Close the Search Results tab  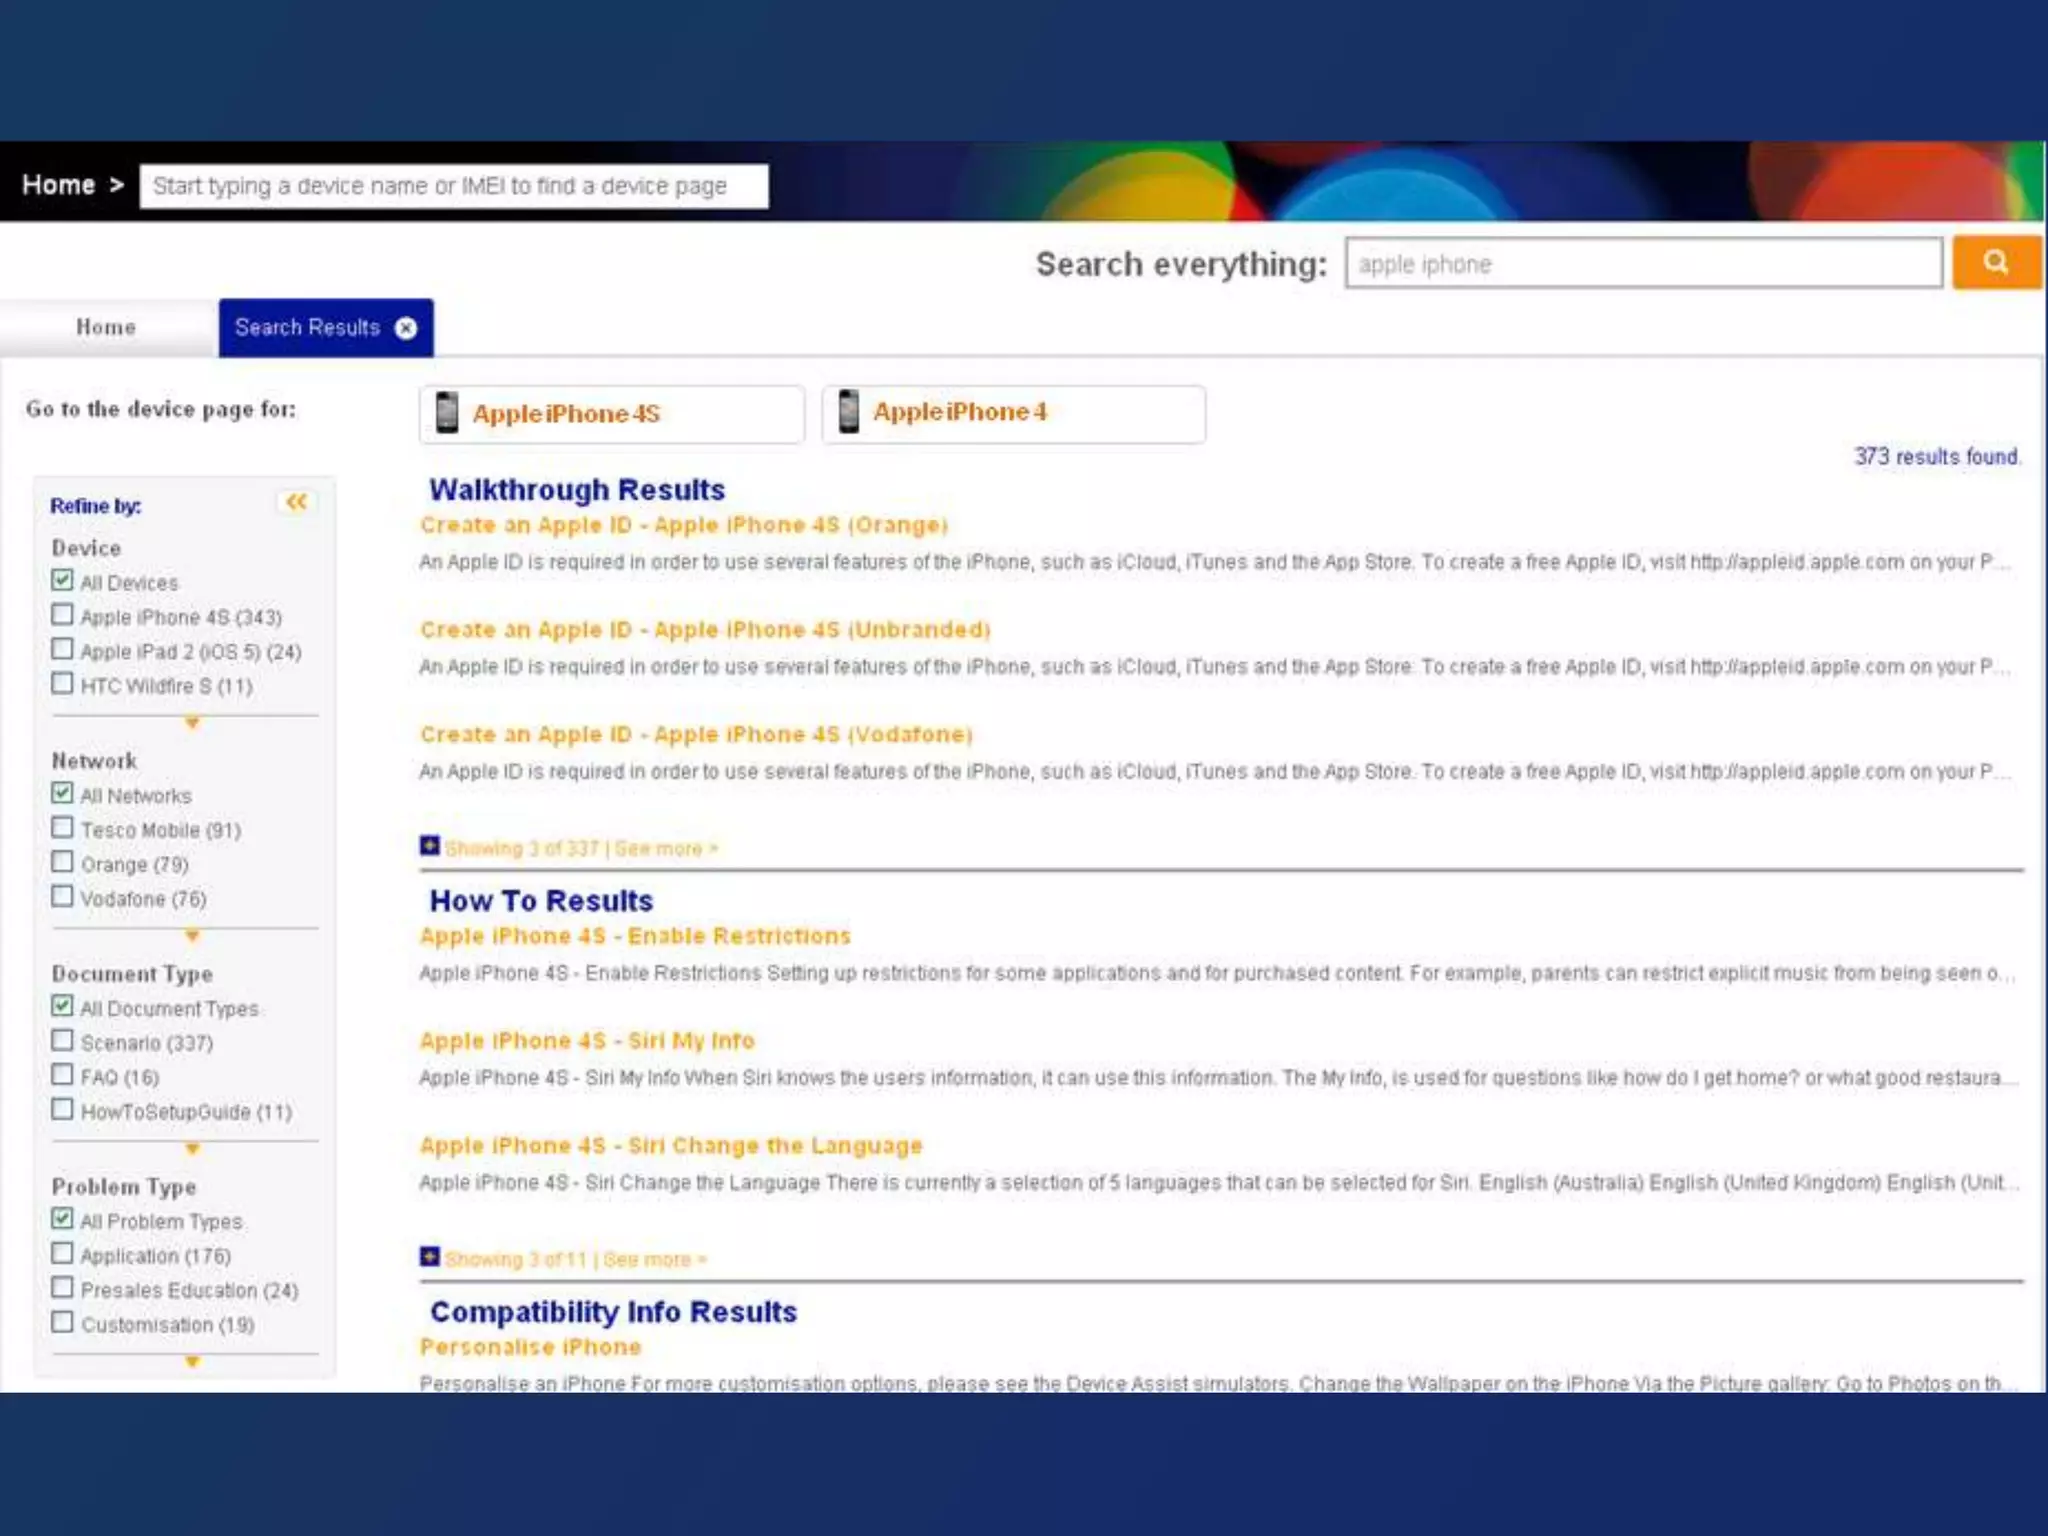click(406, 328)
